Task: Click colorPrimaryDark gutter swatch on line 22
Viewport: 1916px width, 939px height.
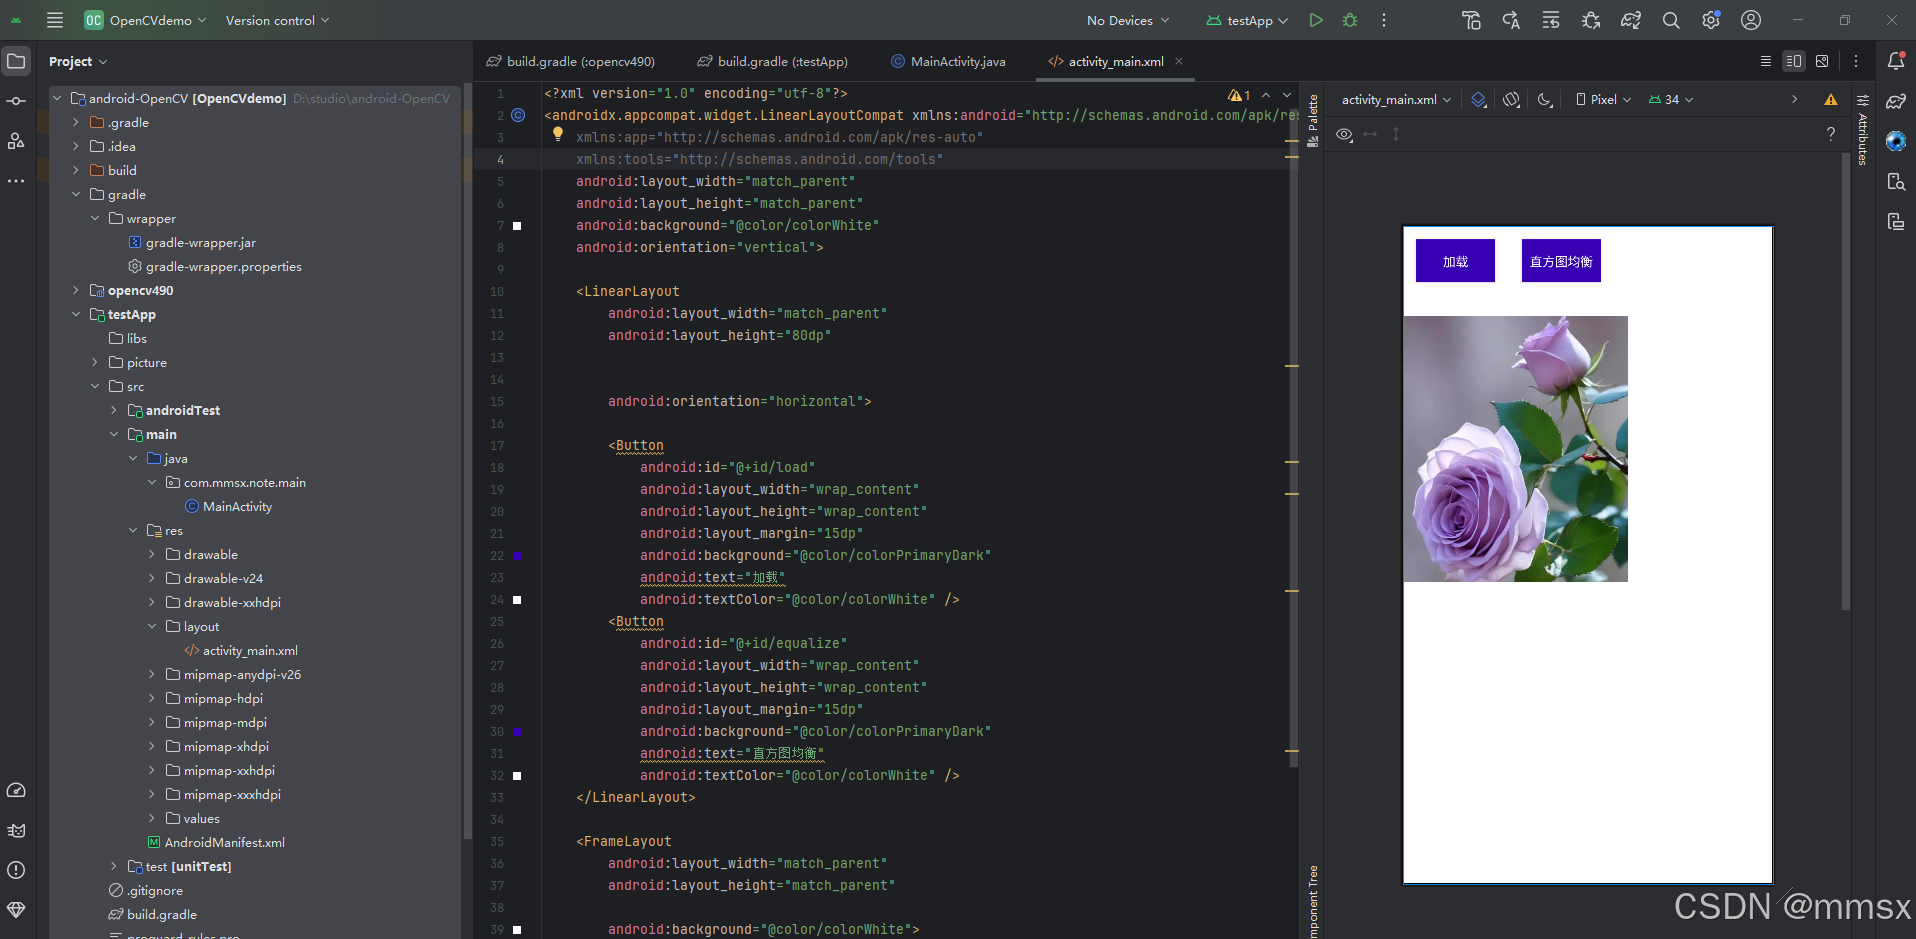Action: (x=517, y=555)
